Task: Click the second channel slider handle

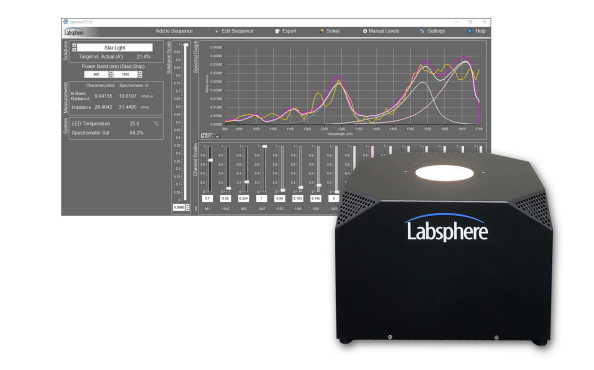Action: coord(228,188)
